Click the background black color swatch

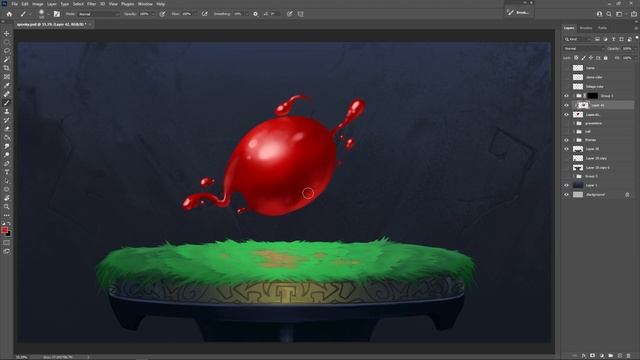[x=9, y=234]
